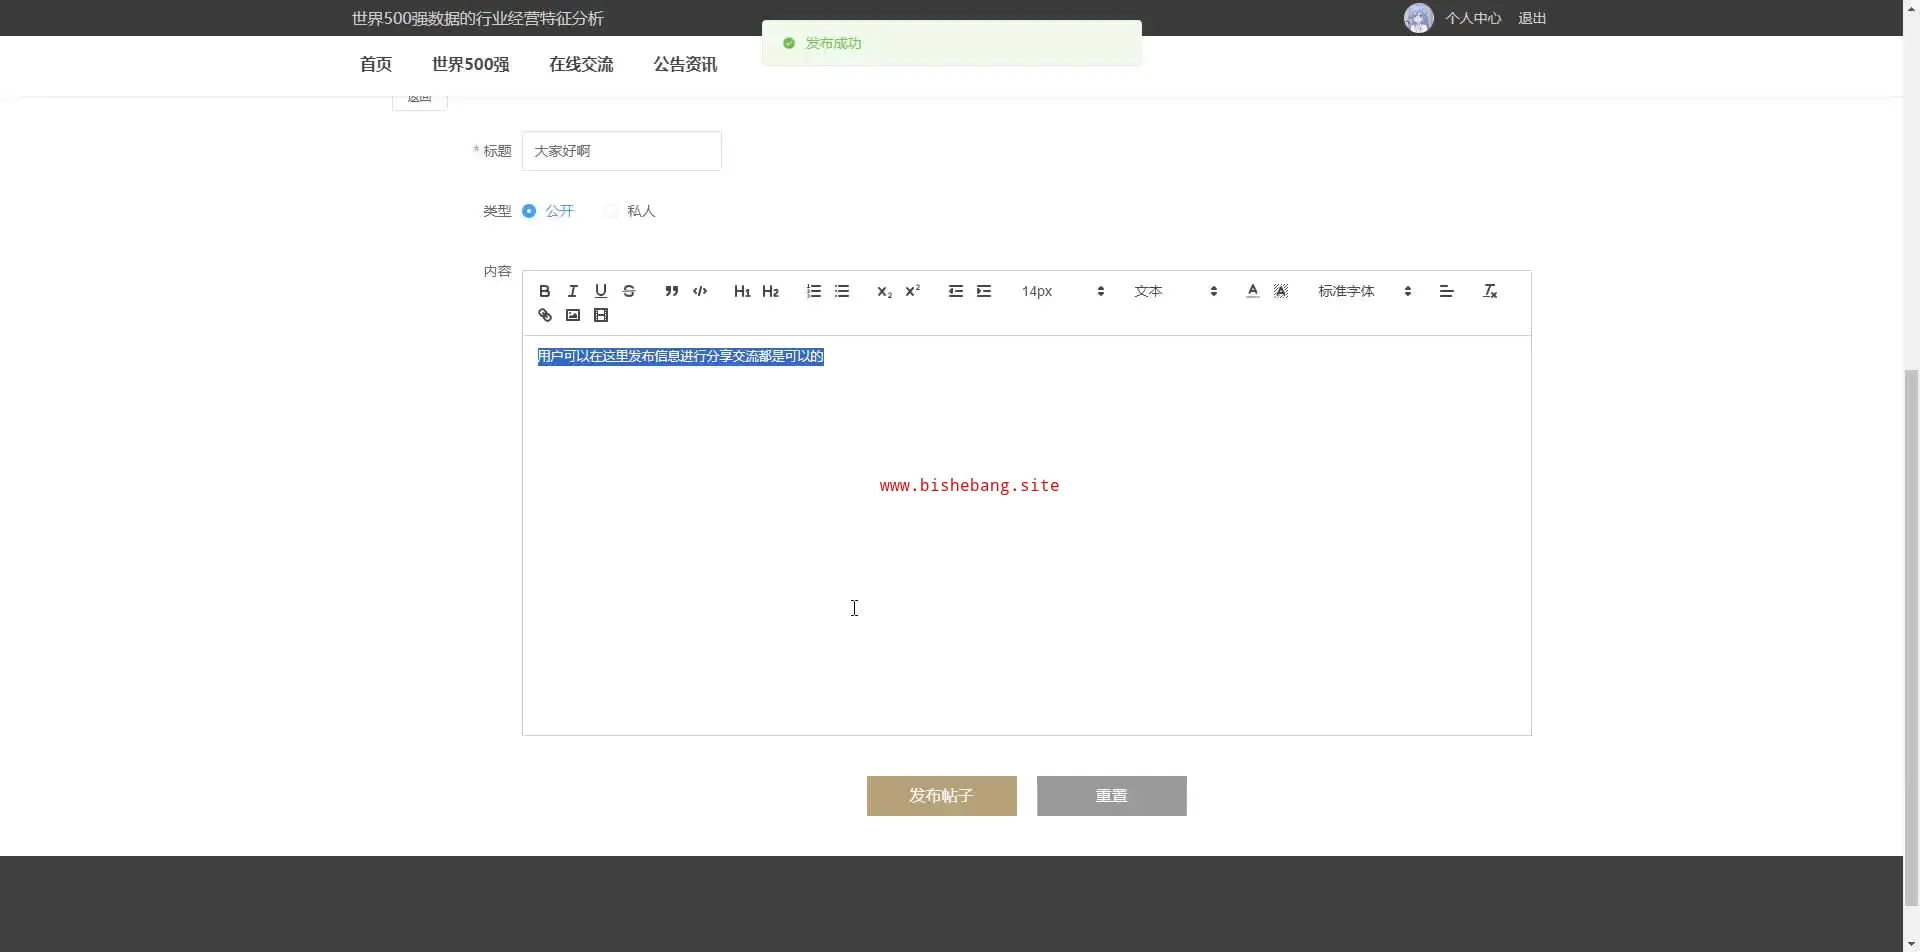Apply italic formatting to selected text
Screen dimensions: 1920x952
click(x=572, y=291)
